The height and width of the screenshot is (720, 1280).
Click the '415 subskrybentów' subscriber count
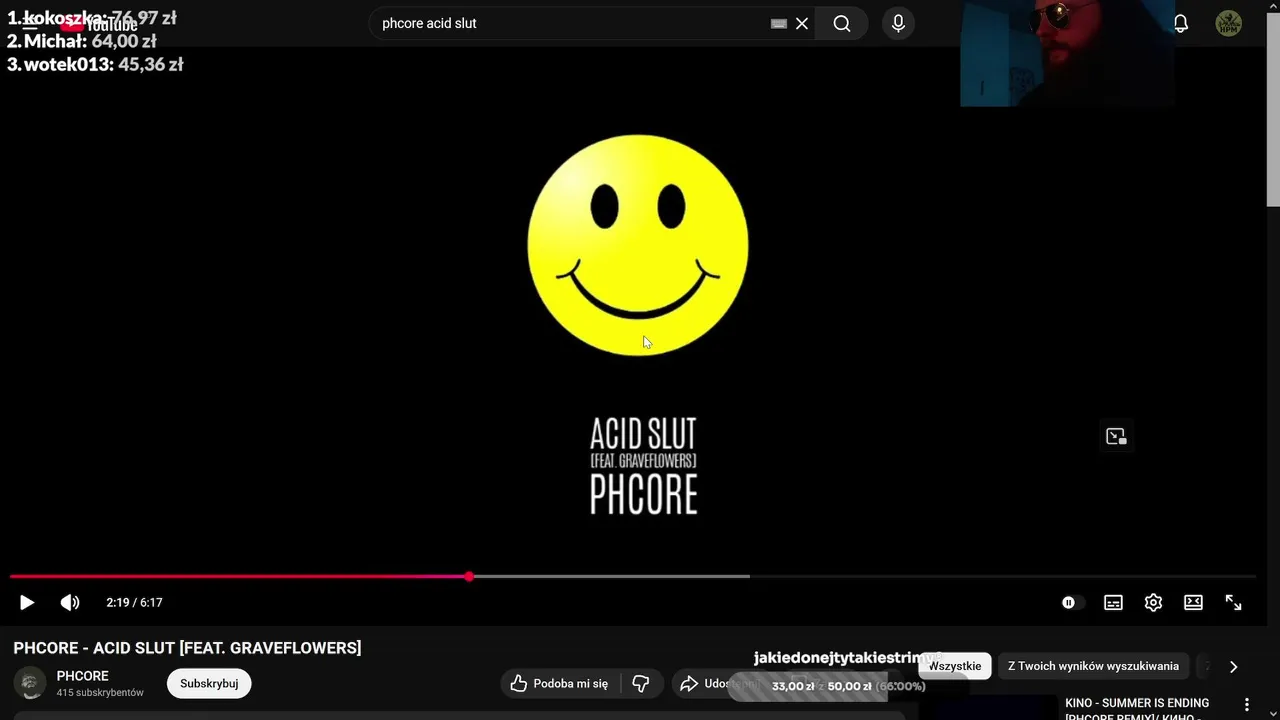(100, 692)
